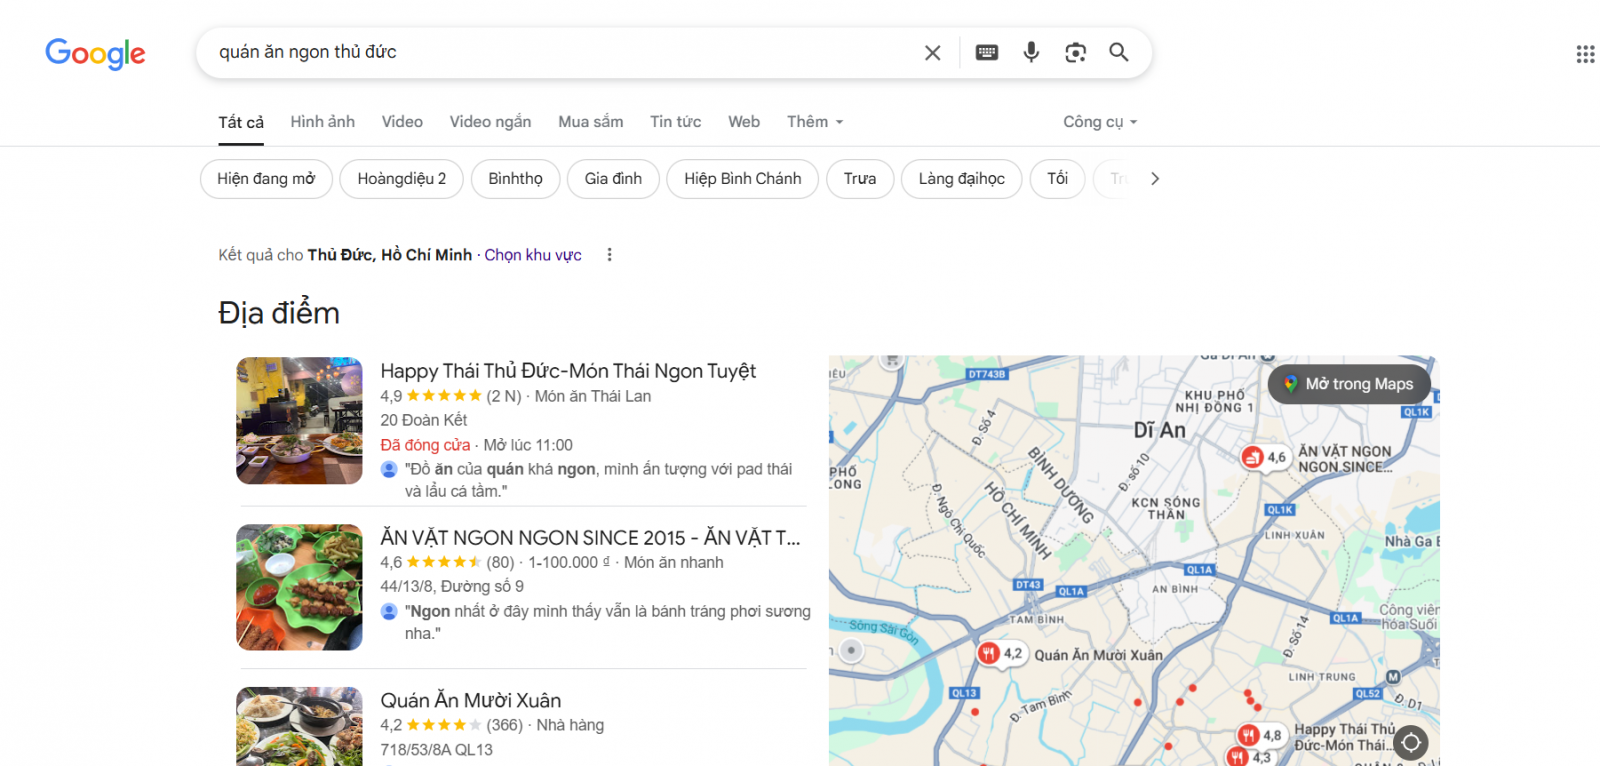Viewport: 1600px width, 766px height.
Task: Click the Đã đóng cửa status text
Action: [425, 445]
